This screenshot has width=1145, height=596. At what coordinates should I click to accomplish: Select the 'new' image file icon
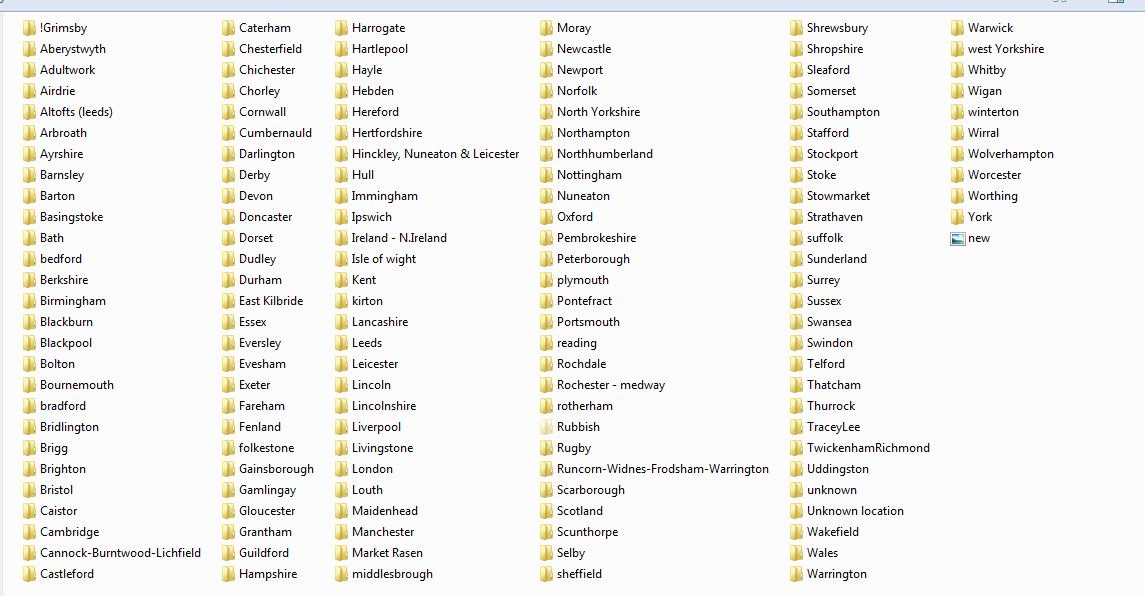(957, 238)
